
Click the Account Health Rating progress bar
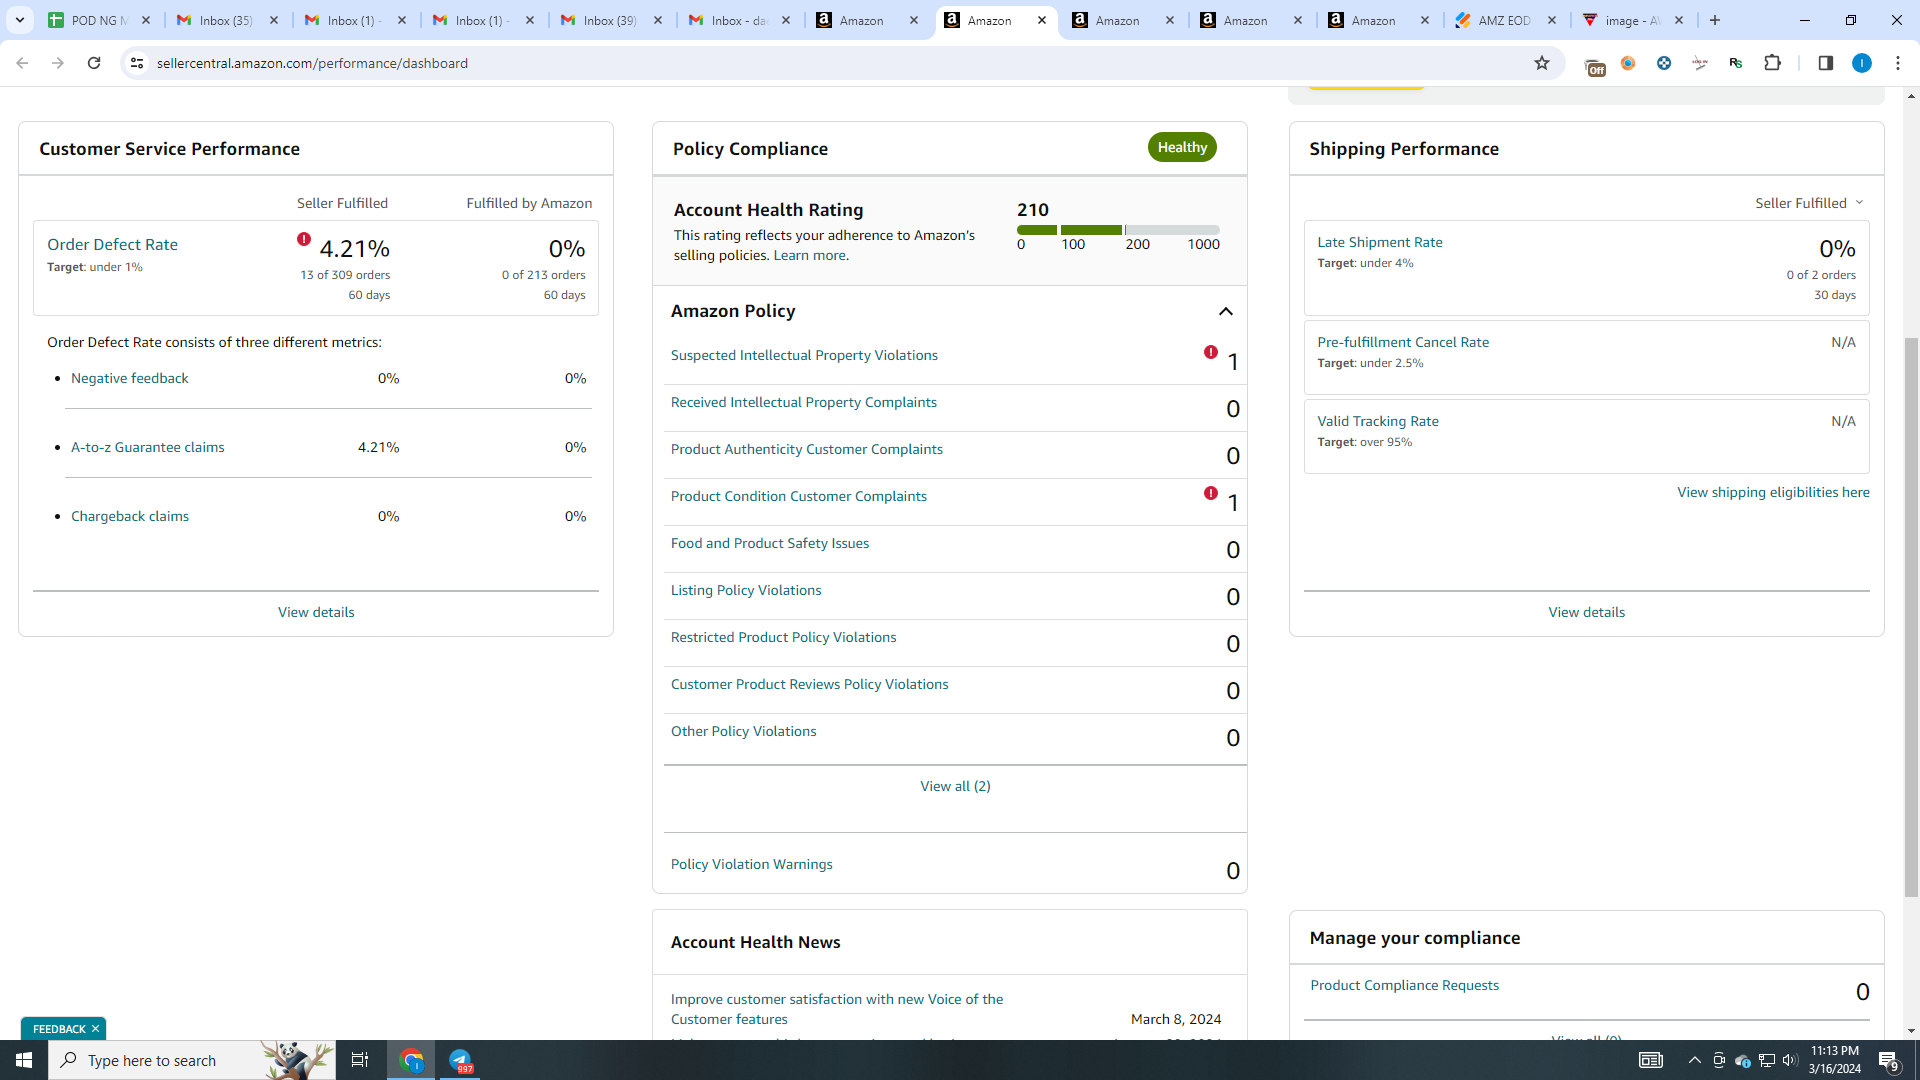(1118, 230)
